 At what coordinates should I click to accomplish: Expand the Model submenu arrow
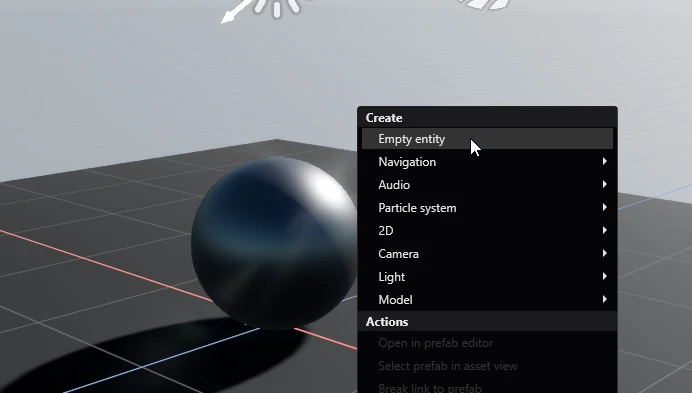(x=605, y=299)
